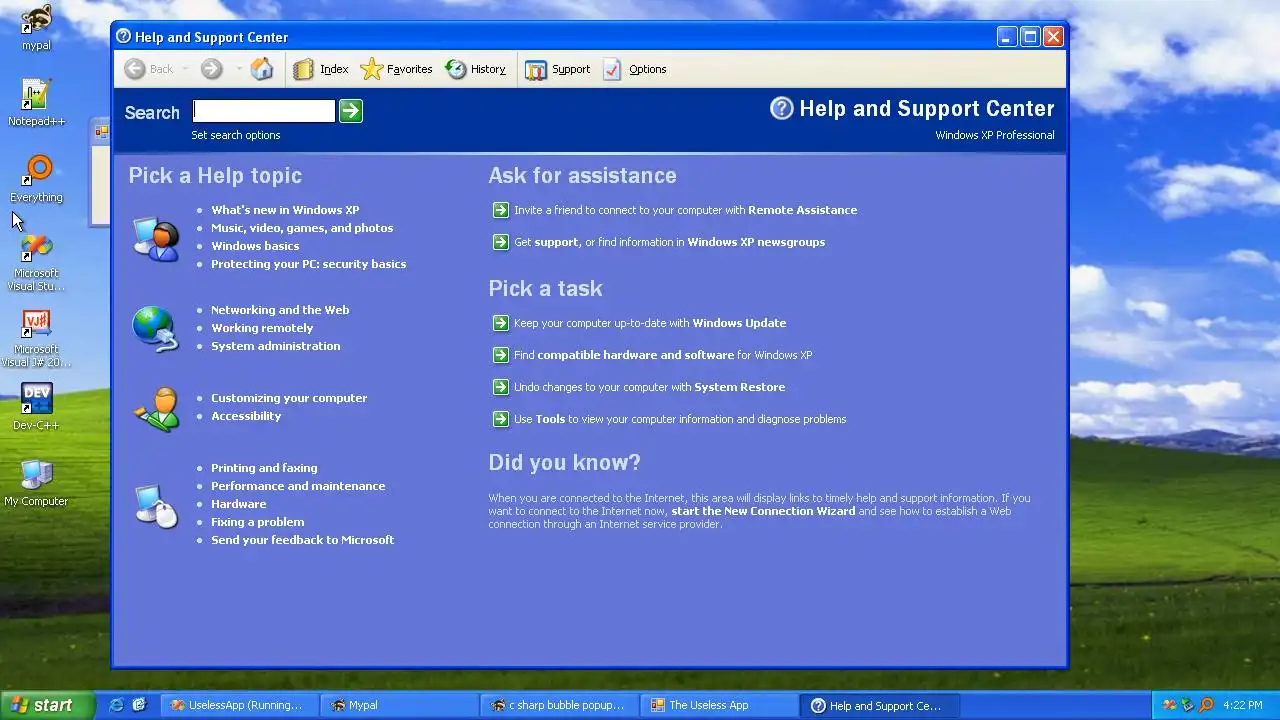The image size is (1280, 720).
Task: Switch to the Mypal taskbar button
Action: [x=399, y=705]
